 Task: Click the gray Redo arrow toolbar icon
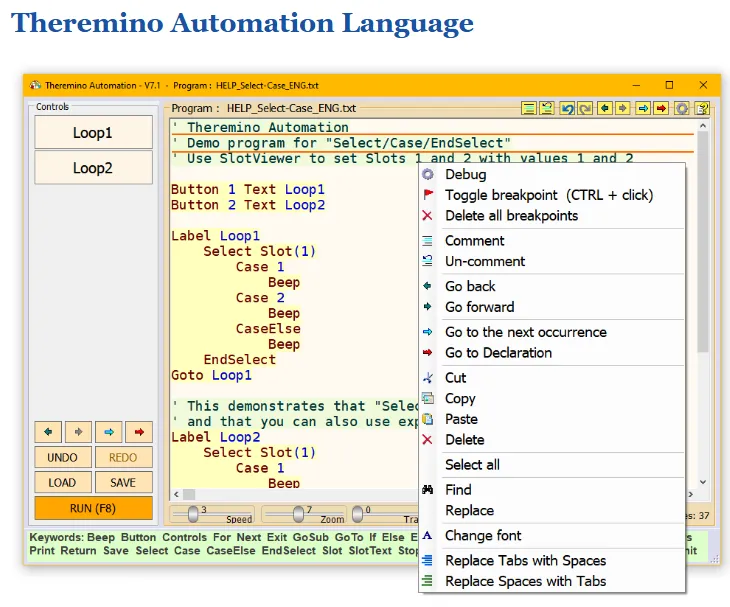[x=585, y=108]
